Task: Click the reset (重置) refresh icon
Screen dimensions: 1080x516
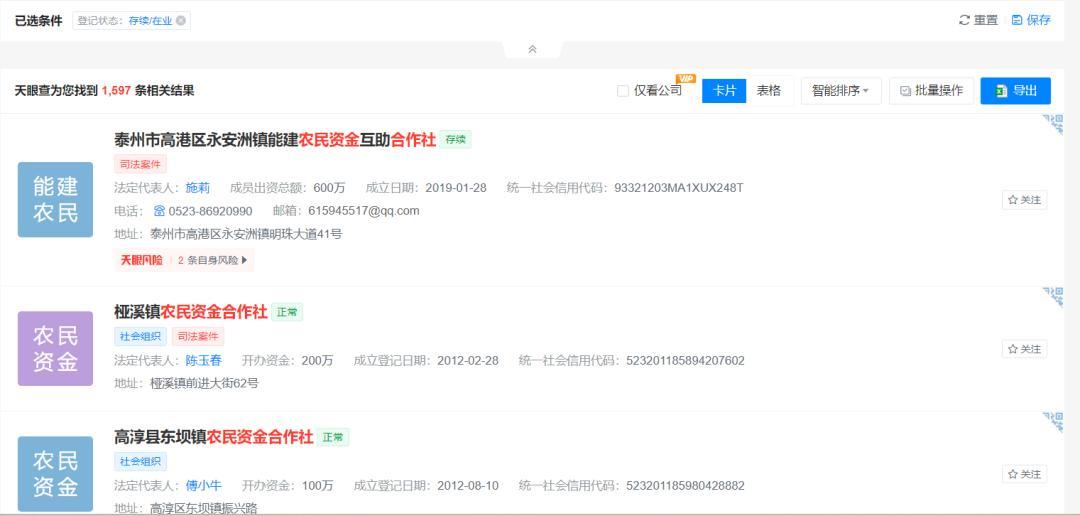Action: (964, 21)
